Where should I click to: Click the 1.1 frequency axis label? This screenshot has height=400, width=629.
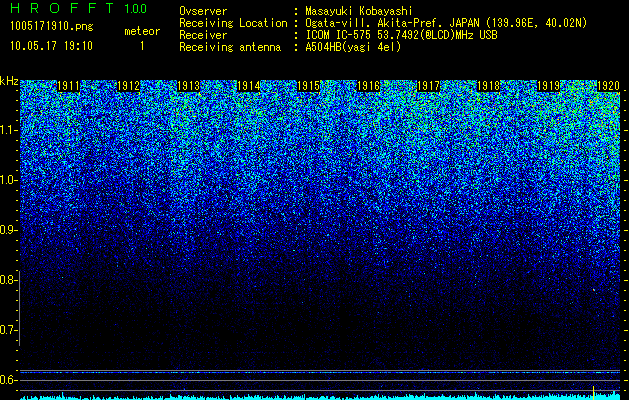click(x=8, y=130)
